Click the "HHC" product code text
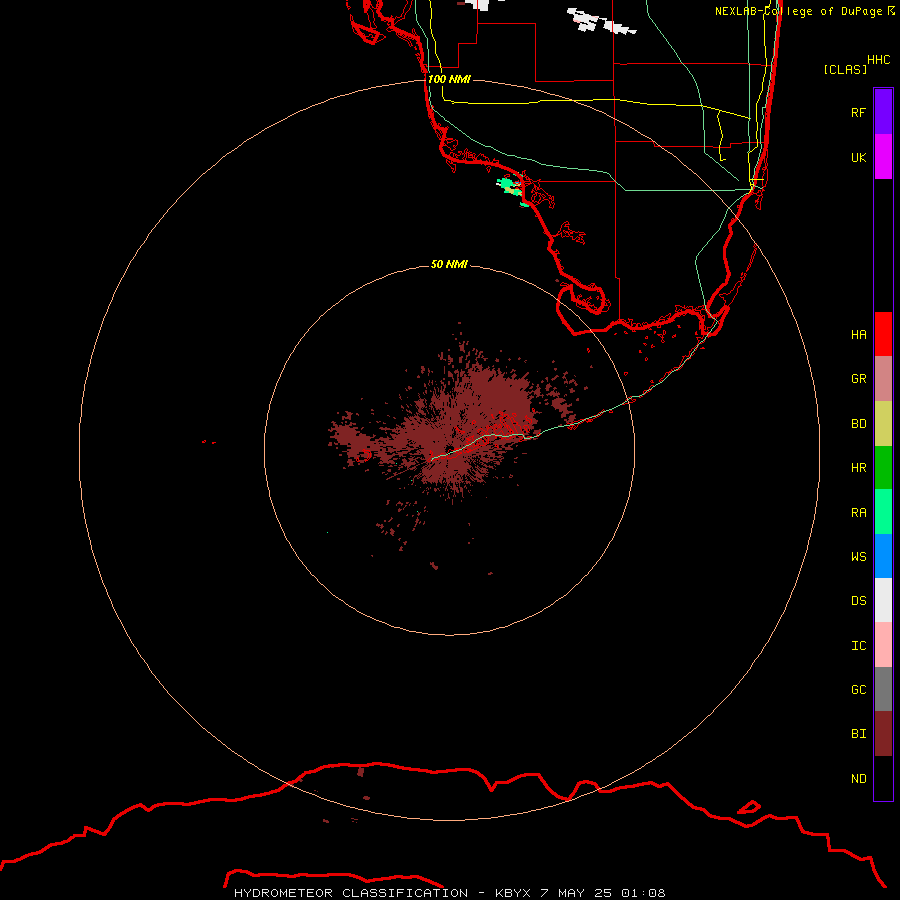The width and height of the screenshot is (900, 900). [x=878, y=60]
